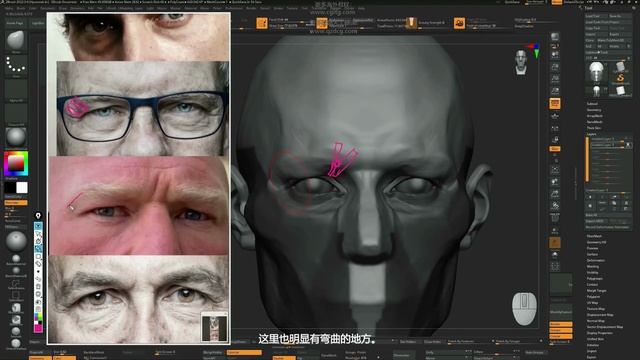The width and height of the screenshot is (640, 360).
Task: Expand the NanoMesh sub-palette
Action: (x=595, y=122)
